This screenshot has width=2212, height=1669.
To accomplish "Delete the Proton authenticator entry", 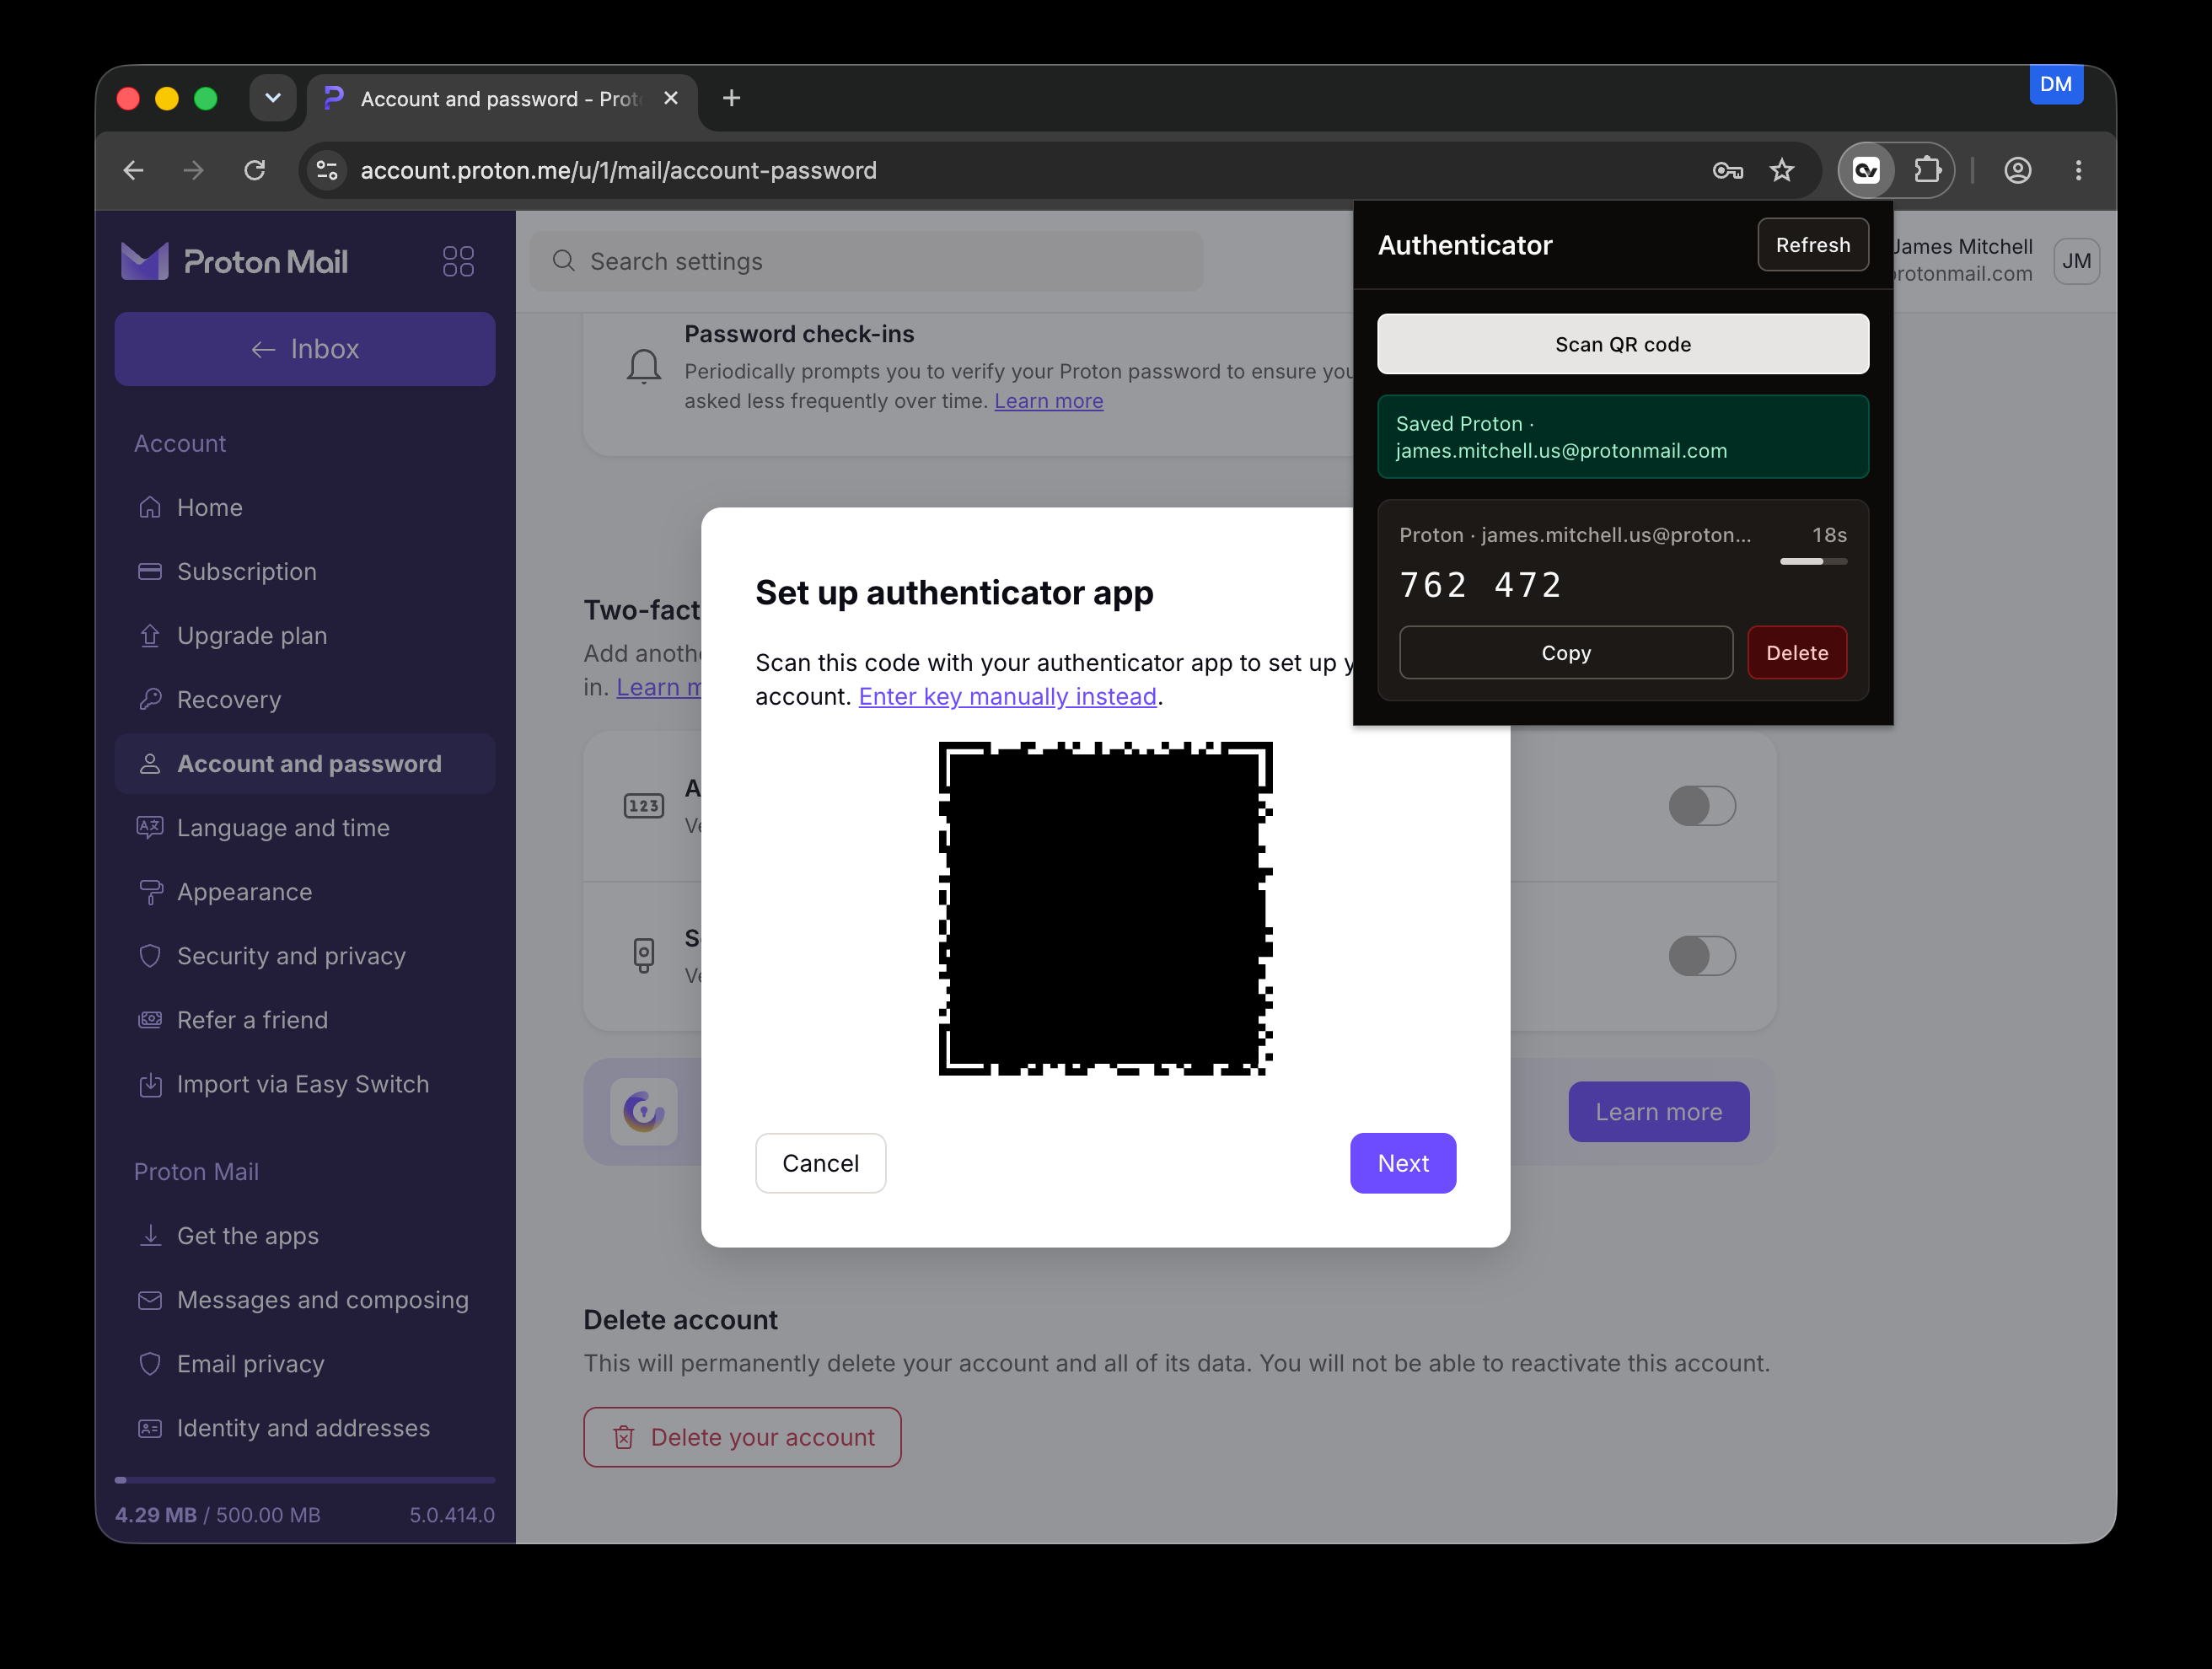I will 1796,653.
